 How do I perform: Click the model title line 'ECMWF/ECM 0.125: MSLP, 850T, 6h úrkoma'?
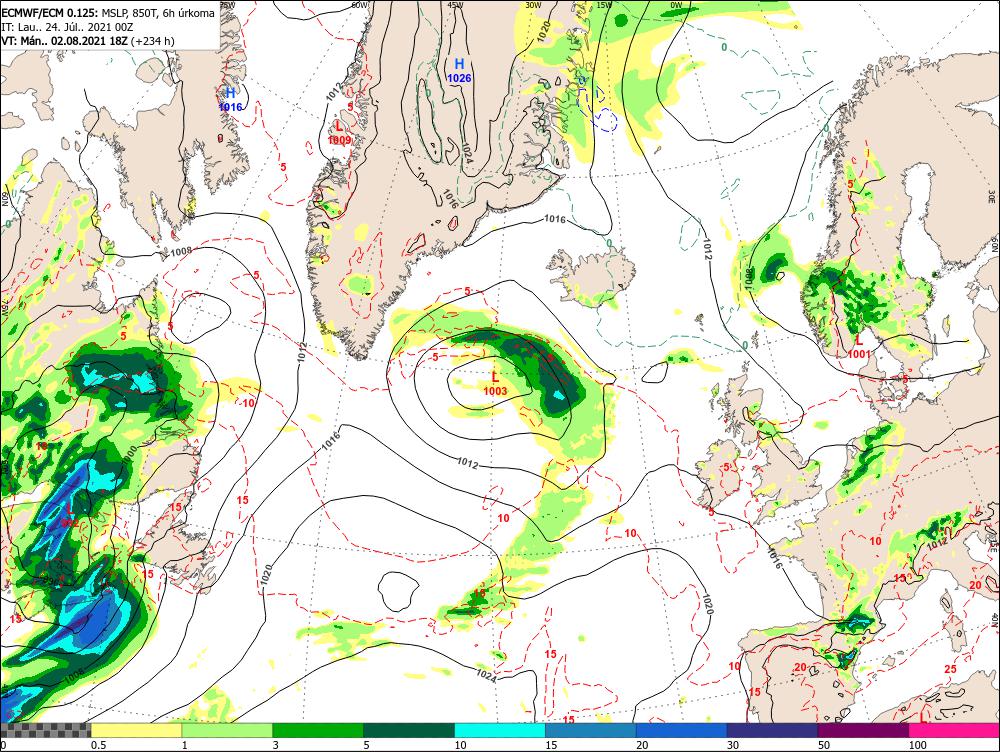[108, 12]
